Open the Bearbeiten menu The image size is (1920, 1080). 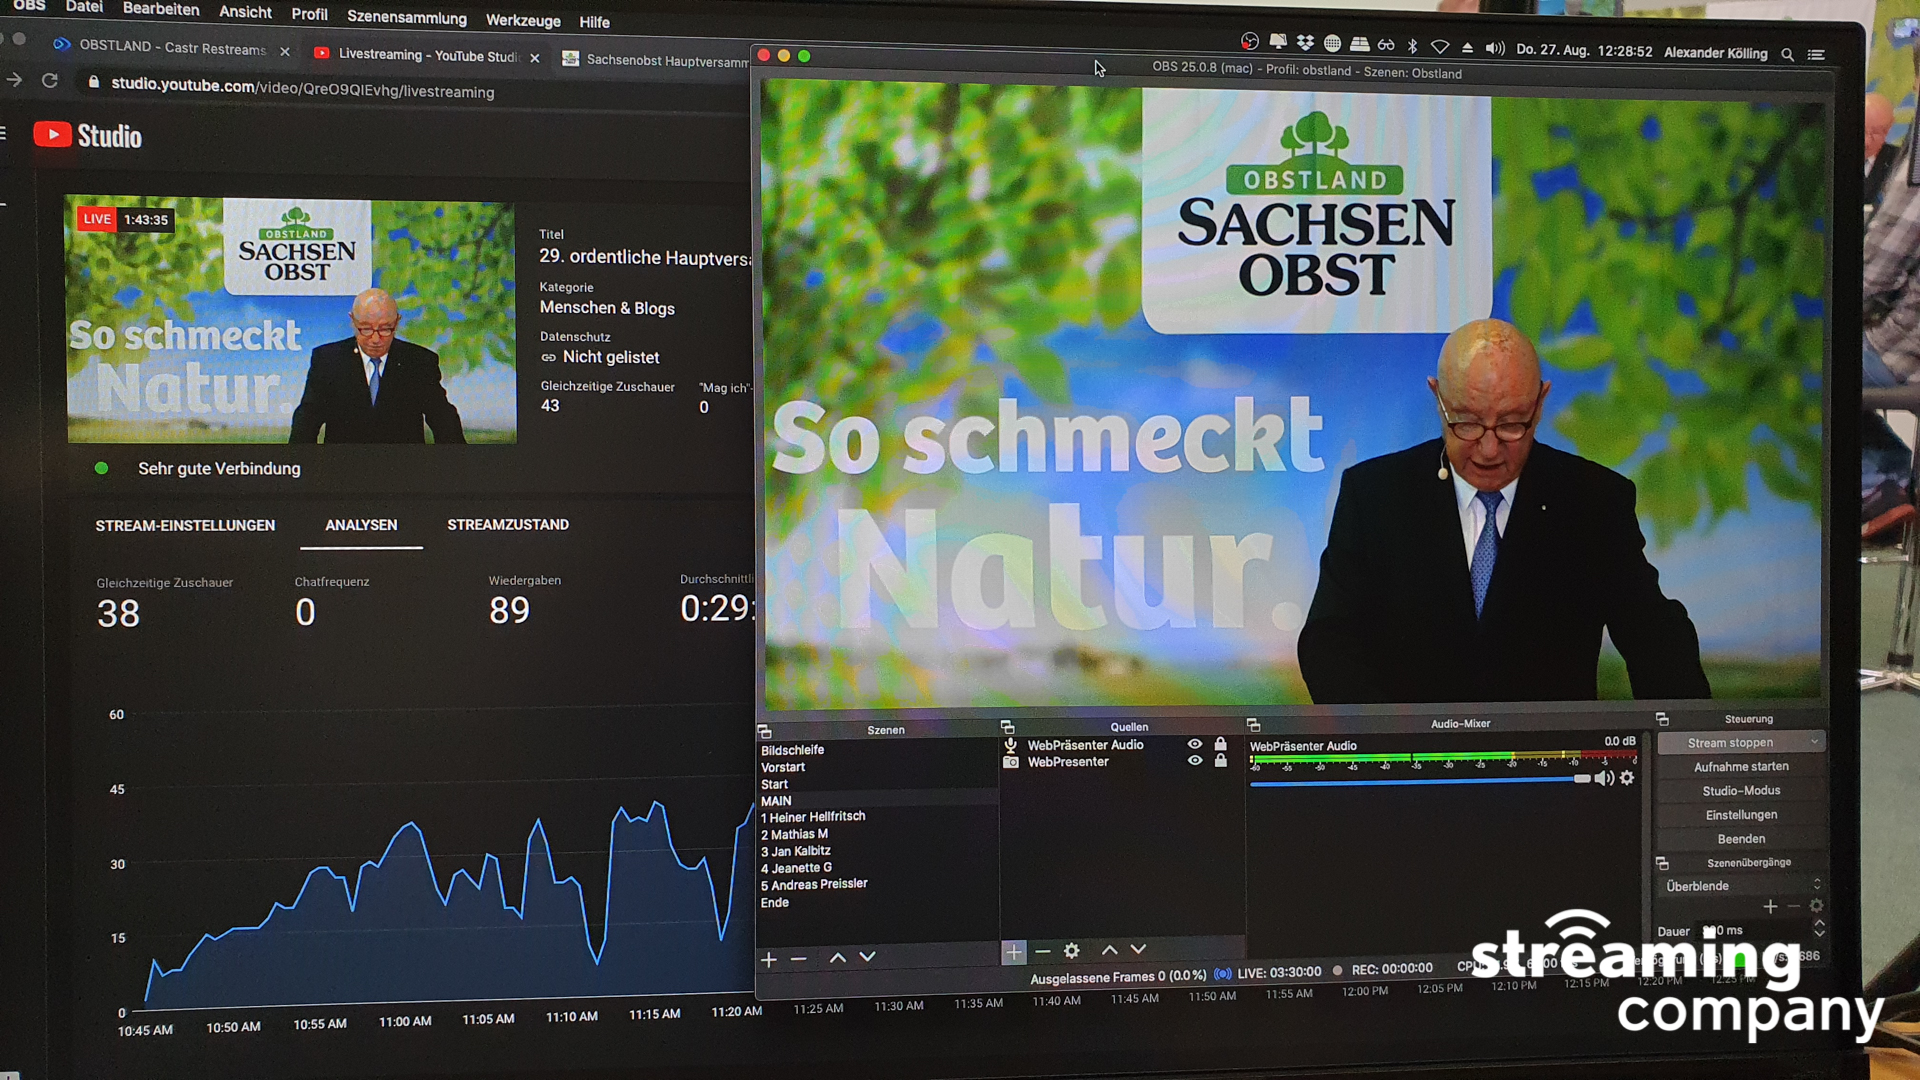point(161,9)
